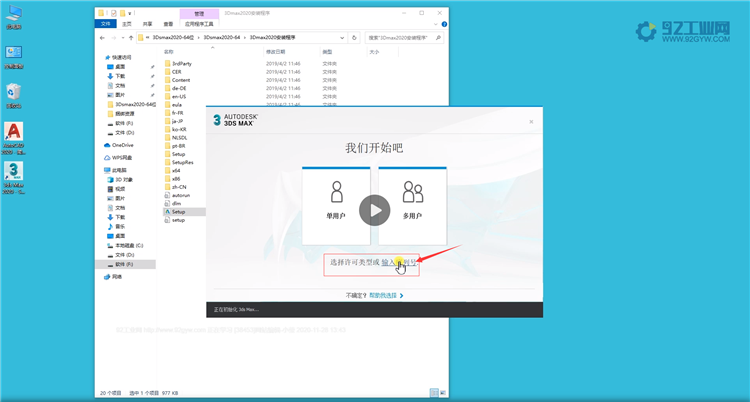The width and height of the screenshot is (750, 402).
Task: Click the search magnifier icon
Action: coord(438,37)
